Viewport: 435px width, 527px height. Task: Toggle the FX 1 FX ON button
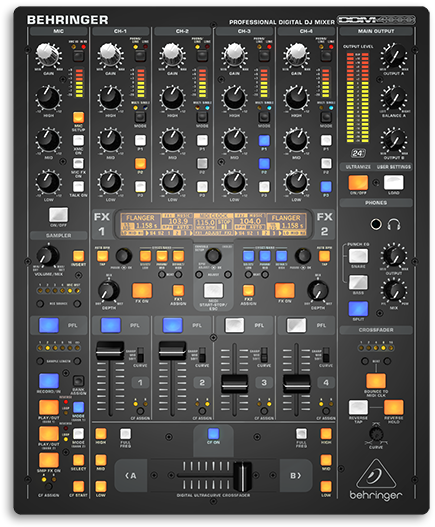point(142,290)
